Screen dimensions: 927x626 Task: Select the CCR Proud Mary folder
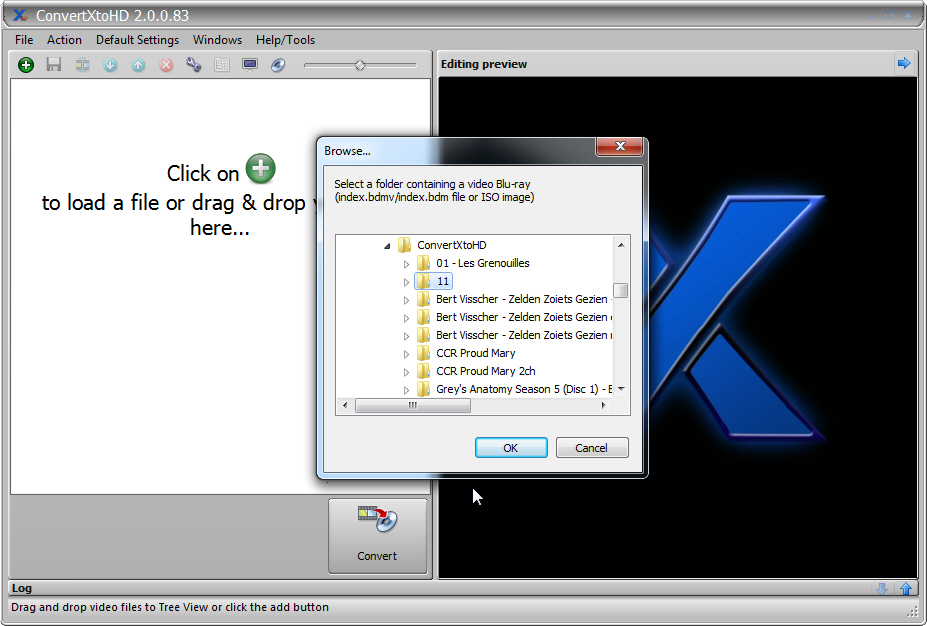[475, 353]
